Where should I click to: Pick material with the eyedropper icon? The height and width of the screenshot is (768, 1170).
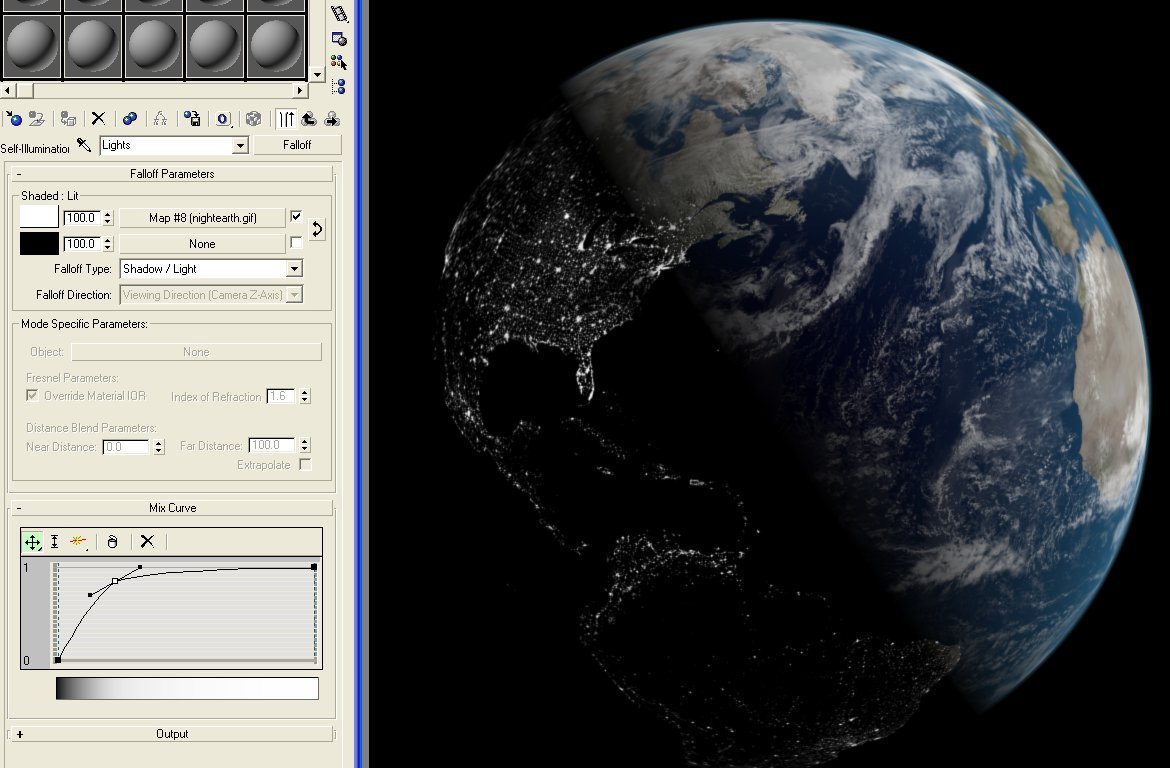click(84, 145)
